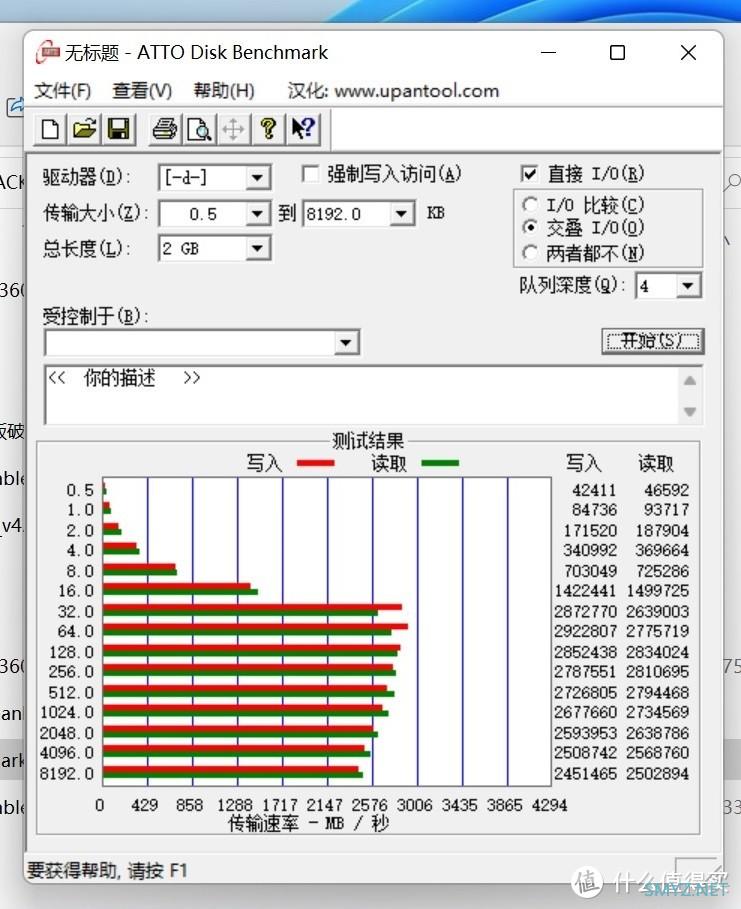Select the 交叠 I/O(O) radio button
This screenshot has height=909, width=741.
tap(529, 228)
